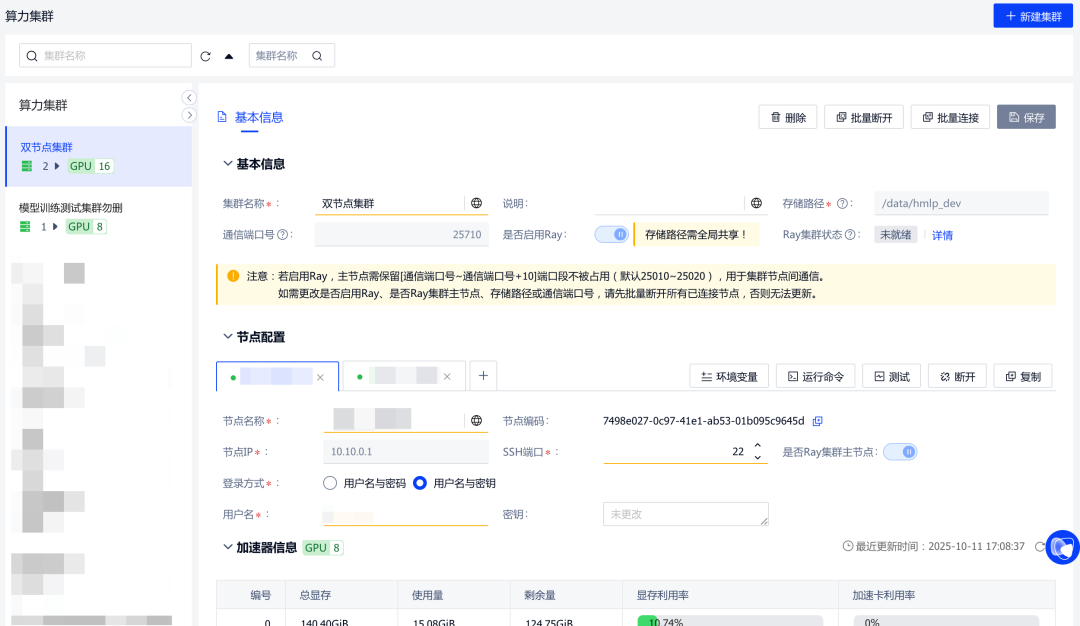Increase the SSH端口 value with up arrow
This screenshot has height=626, width=1080.
[x=757, y=446]
